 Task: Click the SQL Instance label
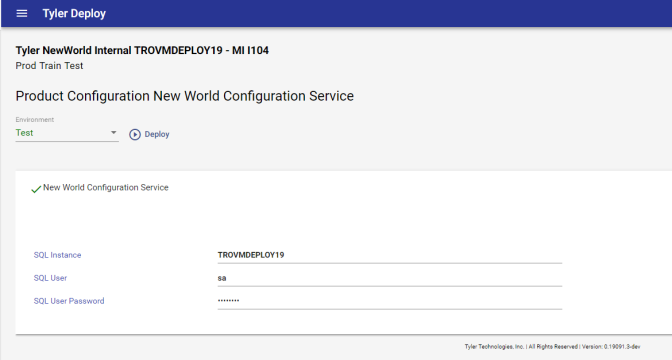tap(57, 255)
